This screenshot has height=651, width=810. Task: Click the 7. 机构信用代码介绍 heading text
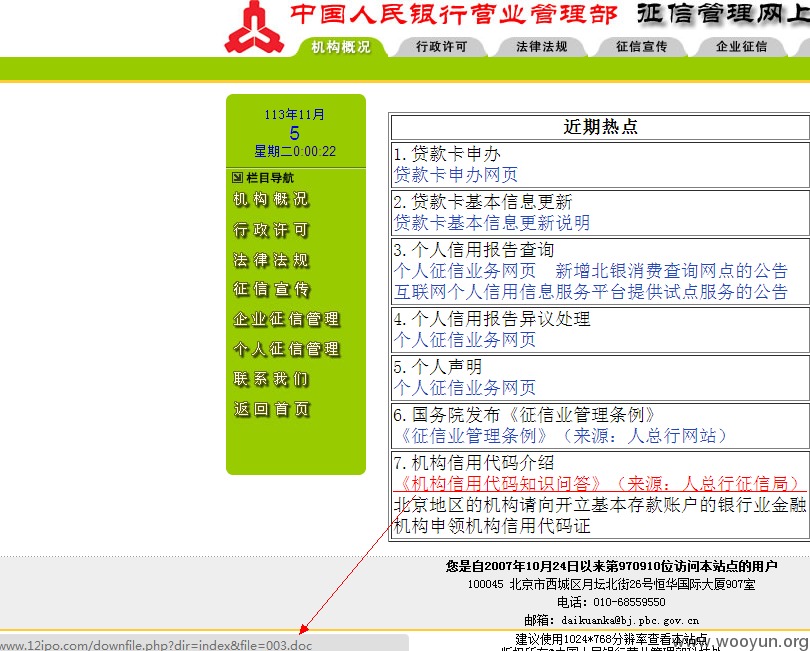click(x=474, y=463)
